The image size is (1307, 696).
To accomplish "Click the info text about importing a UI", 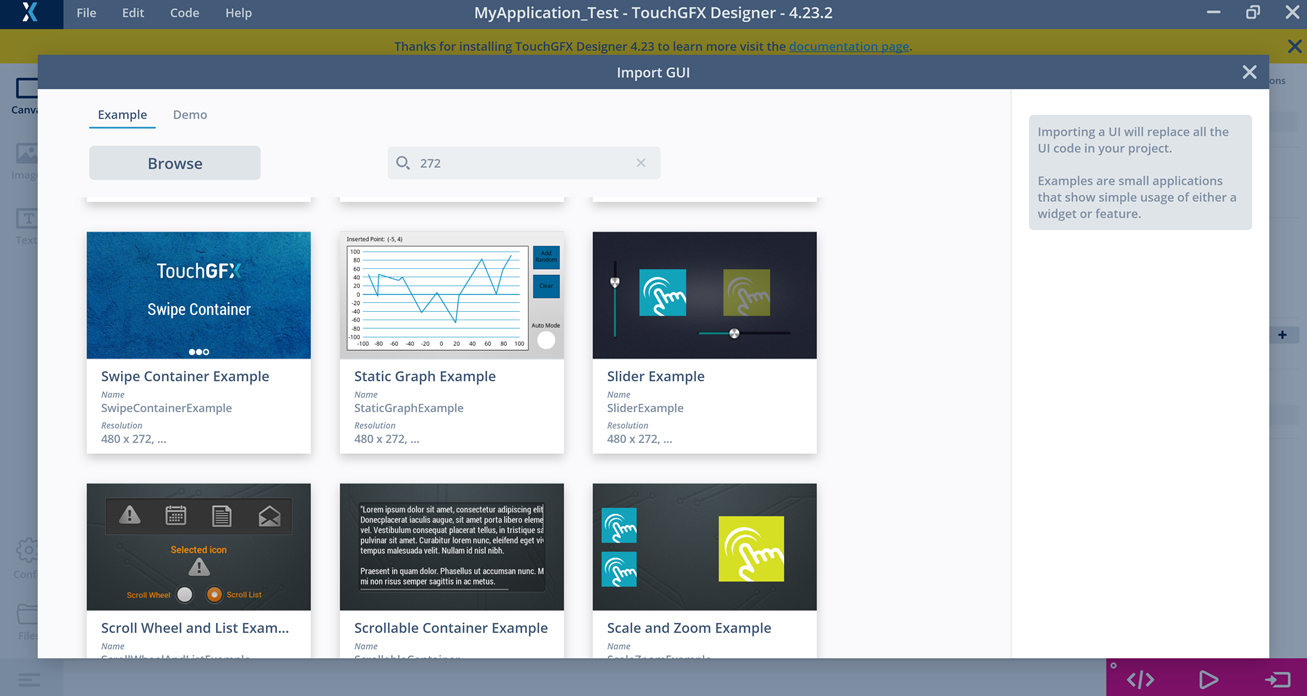I will click(x=1140, y=172).
